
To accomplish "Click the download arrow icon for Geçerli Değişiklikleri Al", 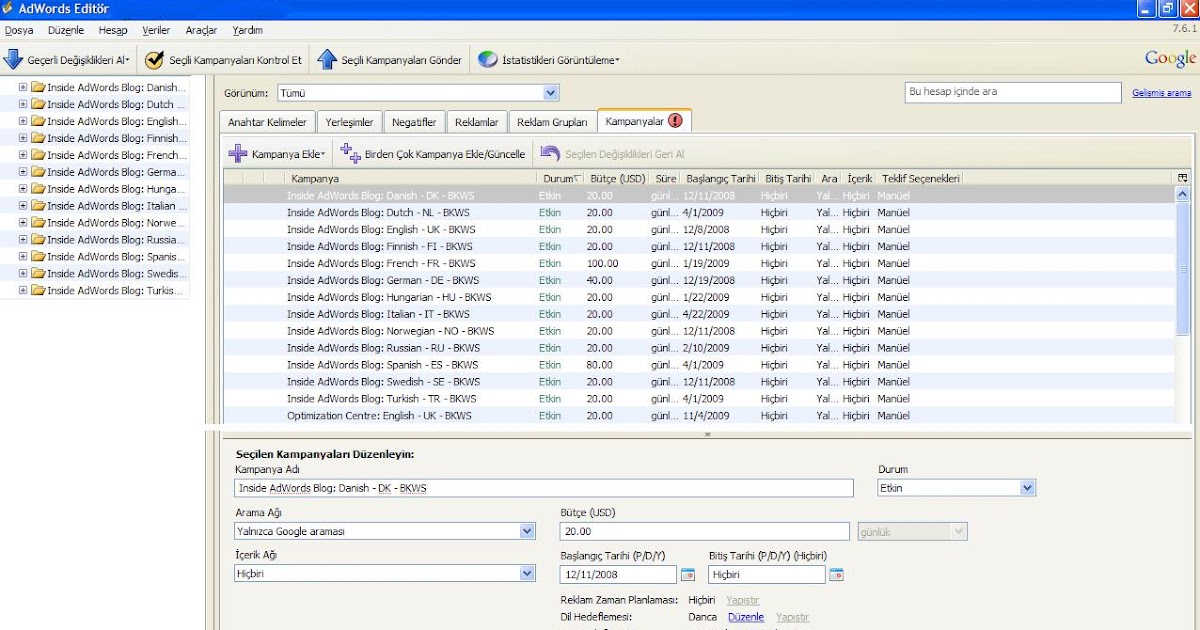I will (x=13, y=60).
